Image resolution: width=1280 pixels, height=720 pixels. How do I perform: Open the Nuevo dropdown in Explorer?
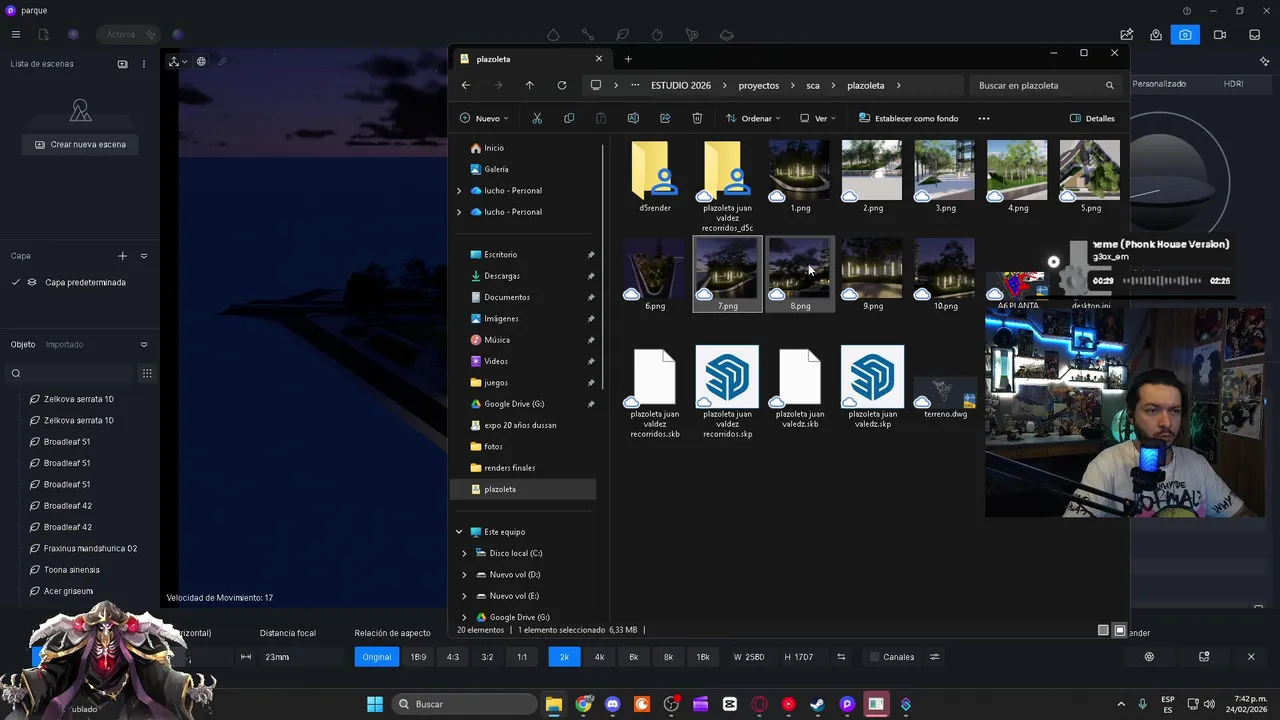click(x=485, y=118)
